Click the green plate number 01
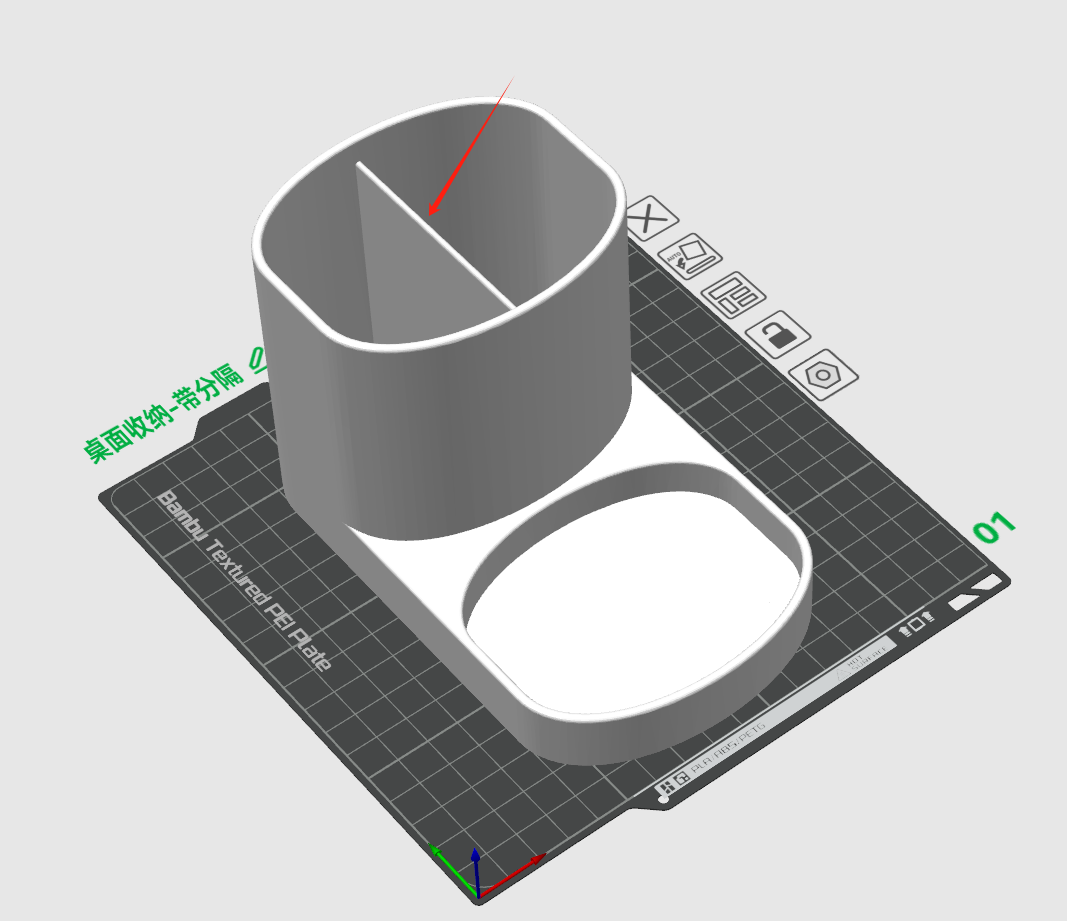Viewport: 1067px width, 921px height. [994, 527]
